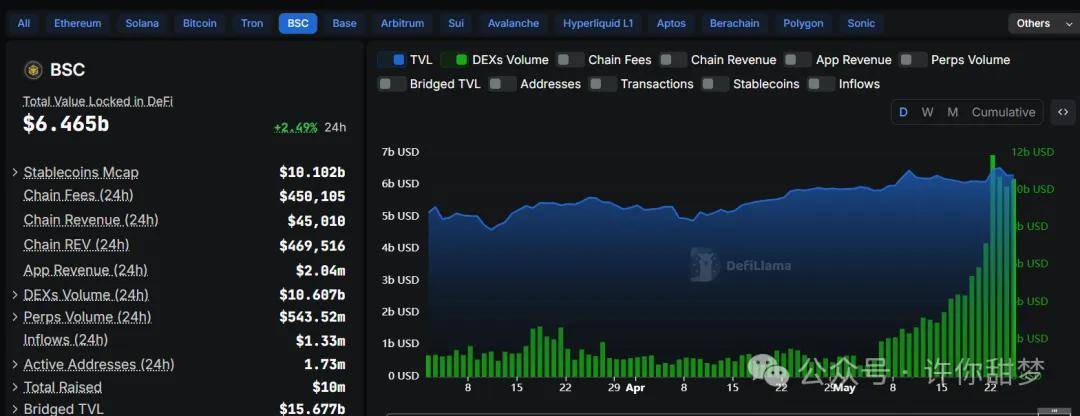
Task: Expand the DEXs Volume (24h) row
Action: 15,295
